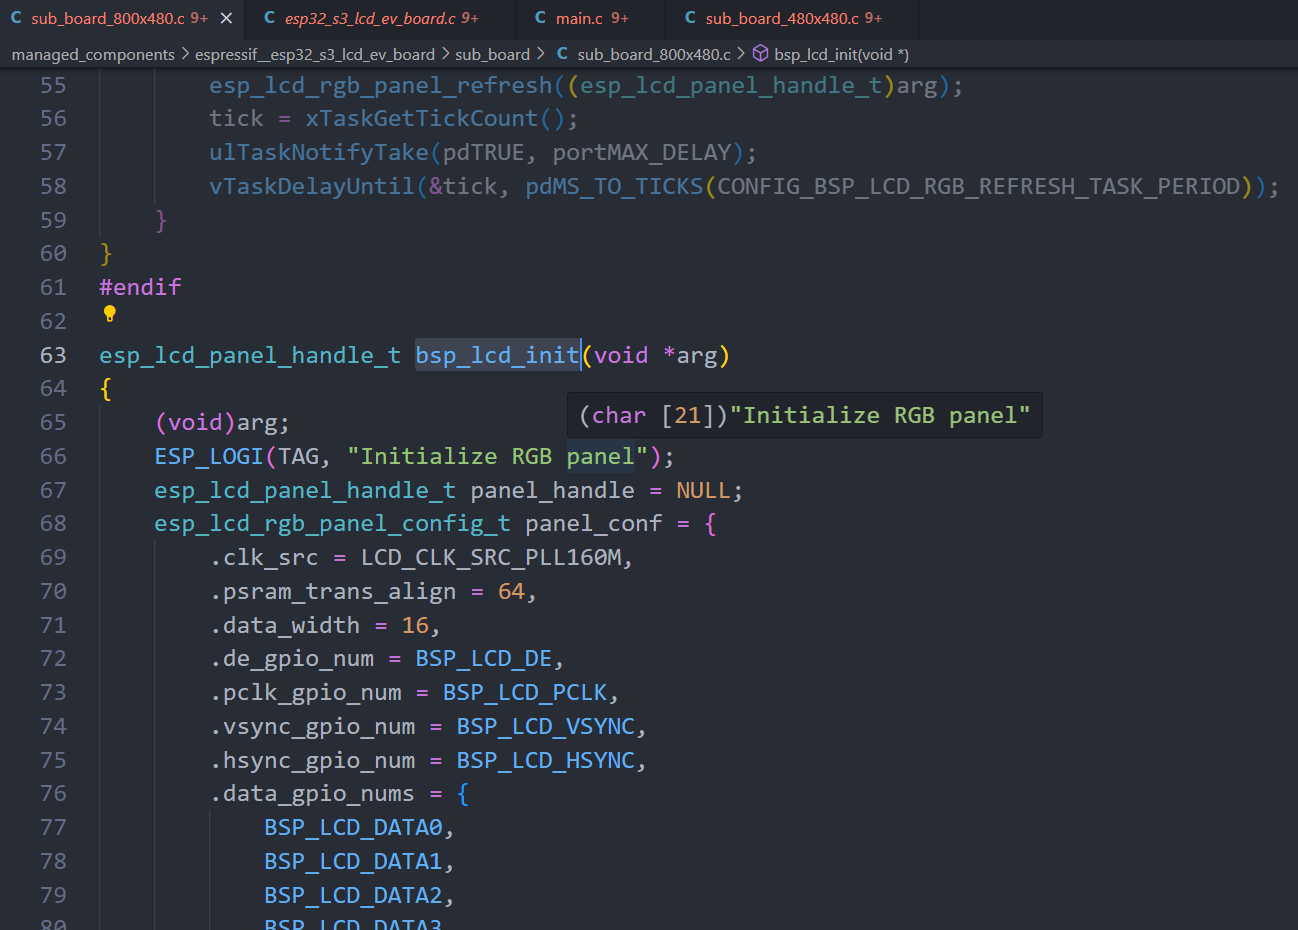Click the NULL keyword on line 67
Image resolution: width=1298 pixels, height=930 pixels.
point(703,490)
